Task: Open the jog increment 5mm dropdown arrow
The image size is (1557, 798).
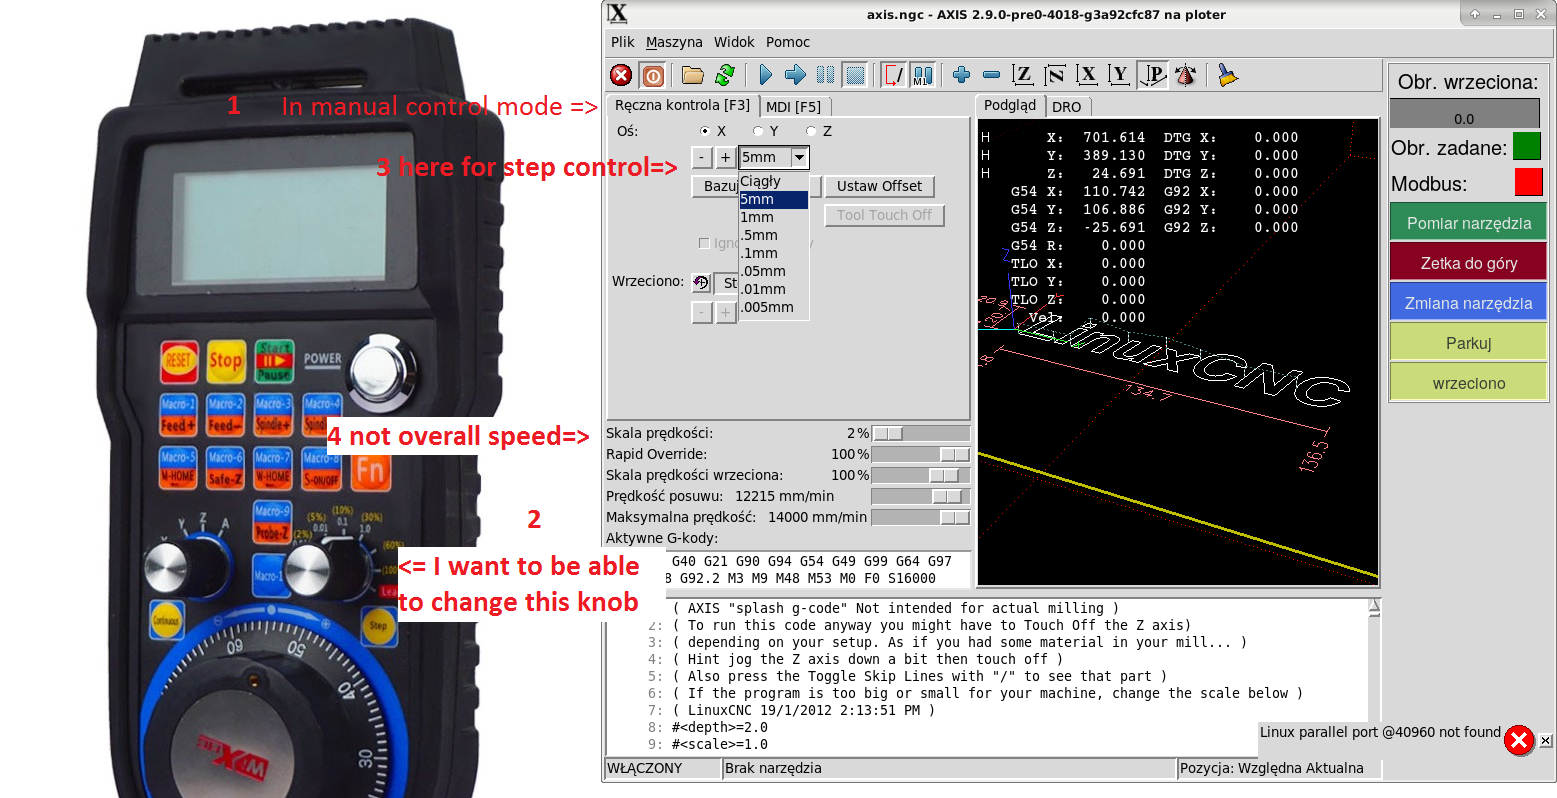Action: [799, 157]
